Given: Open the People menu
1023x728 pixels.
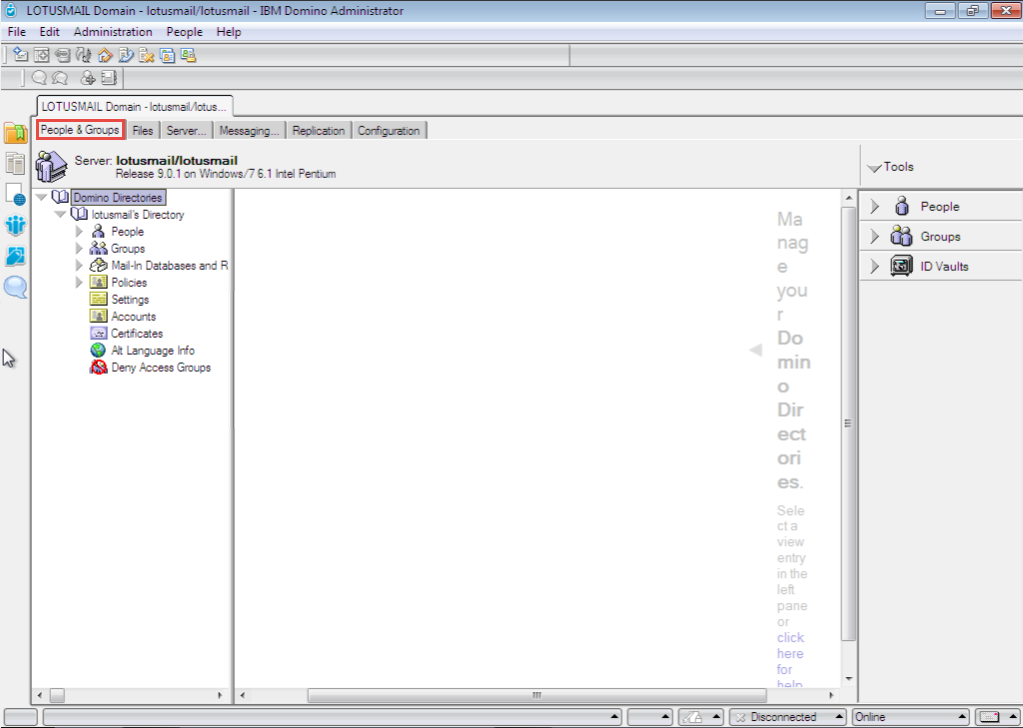Looking at the screenshot, I should 184,31.
